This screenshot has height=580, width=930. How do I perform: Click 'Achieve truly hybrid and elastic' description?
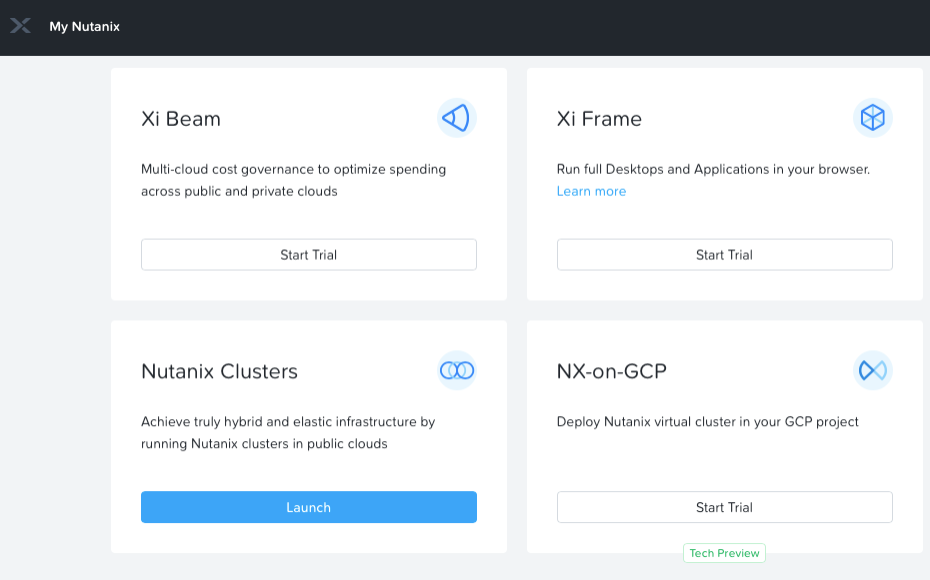288,432
